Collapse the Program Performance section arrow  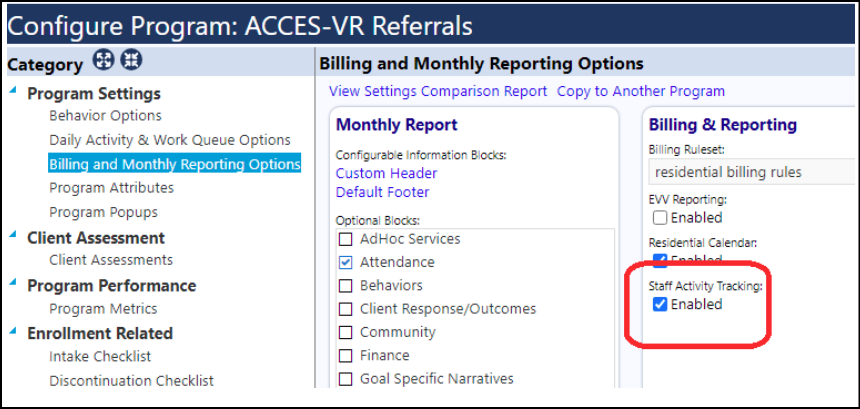pyautogui.click(x=14, y=283)
